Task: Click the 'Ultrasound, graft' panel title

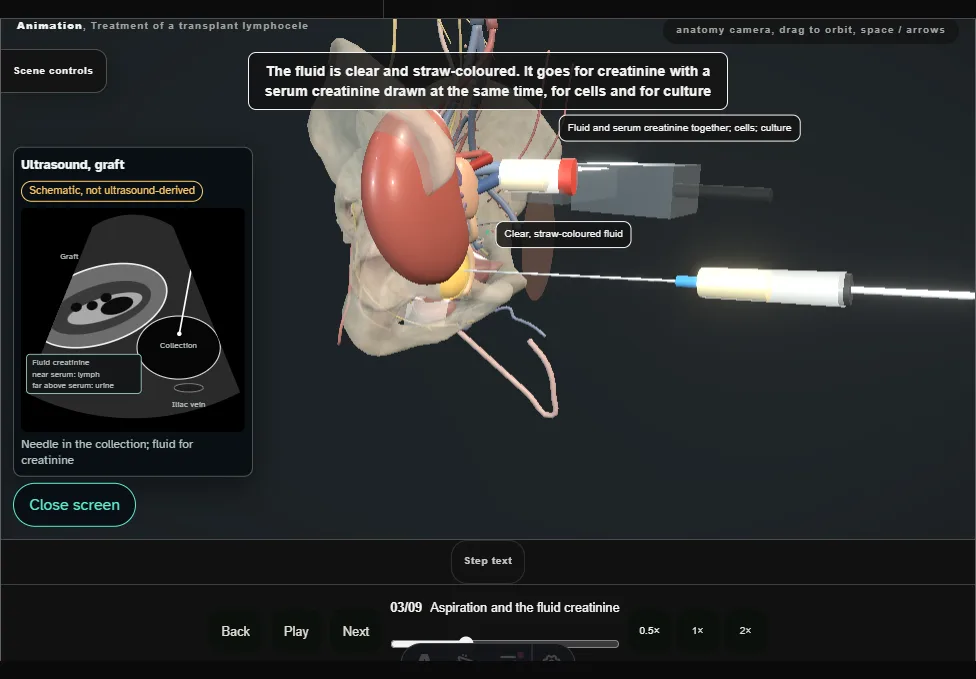Action: 73,164
